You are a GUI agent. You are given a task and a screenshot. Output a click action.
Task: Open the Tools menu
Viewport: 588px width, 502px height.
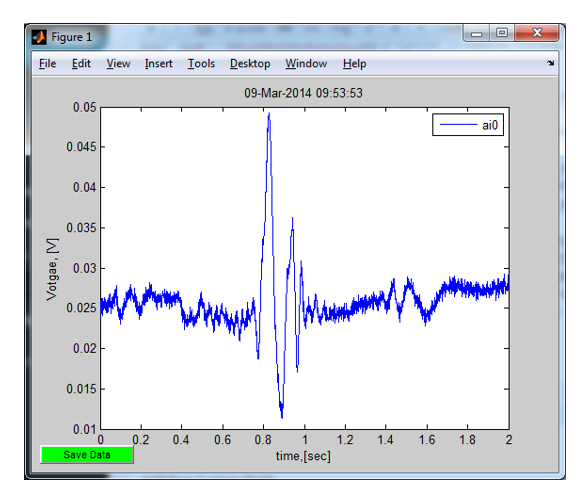(201, 64)
